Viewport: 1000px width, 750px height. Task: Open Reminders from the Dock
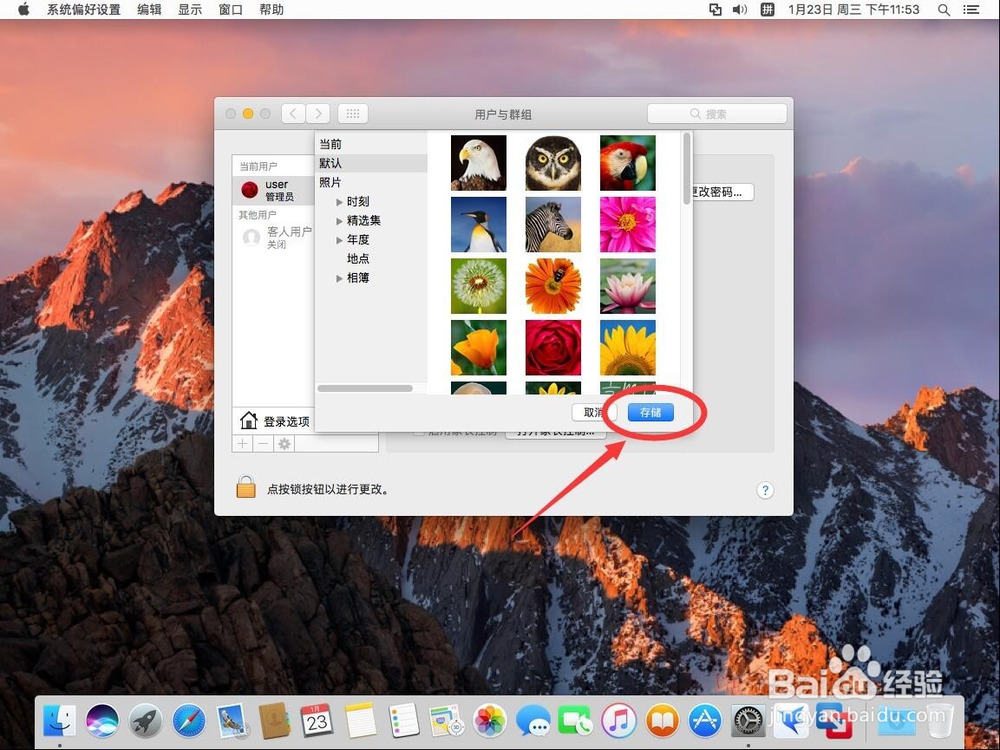click(404, 721)
